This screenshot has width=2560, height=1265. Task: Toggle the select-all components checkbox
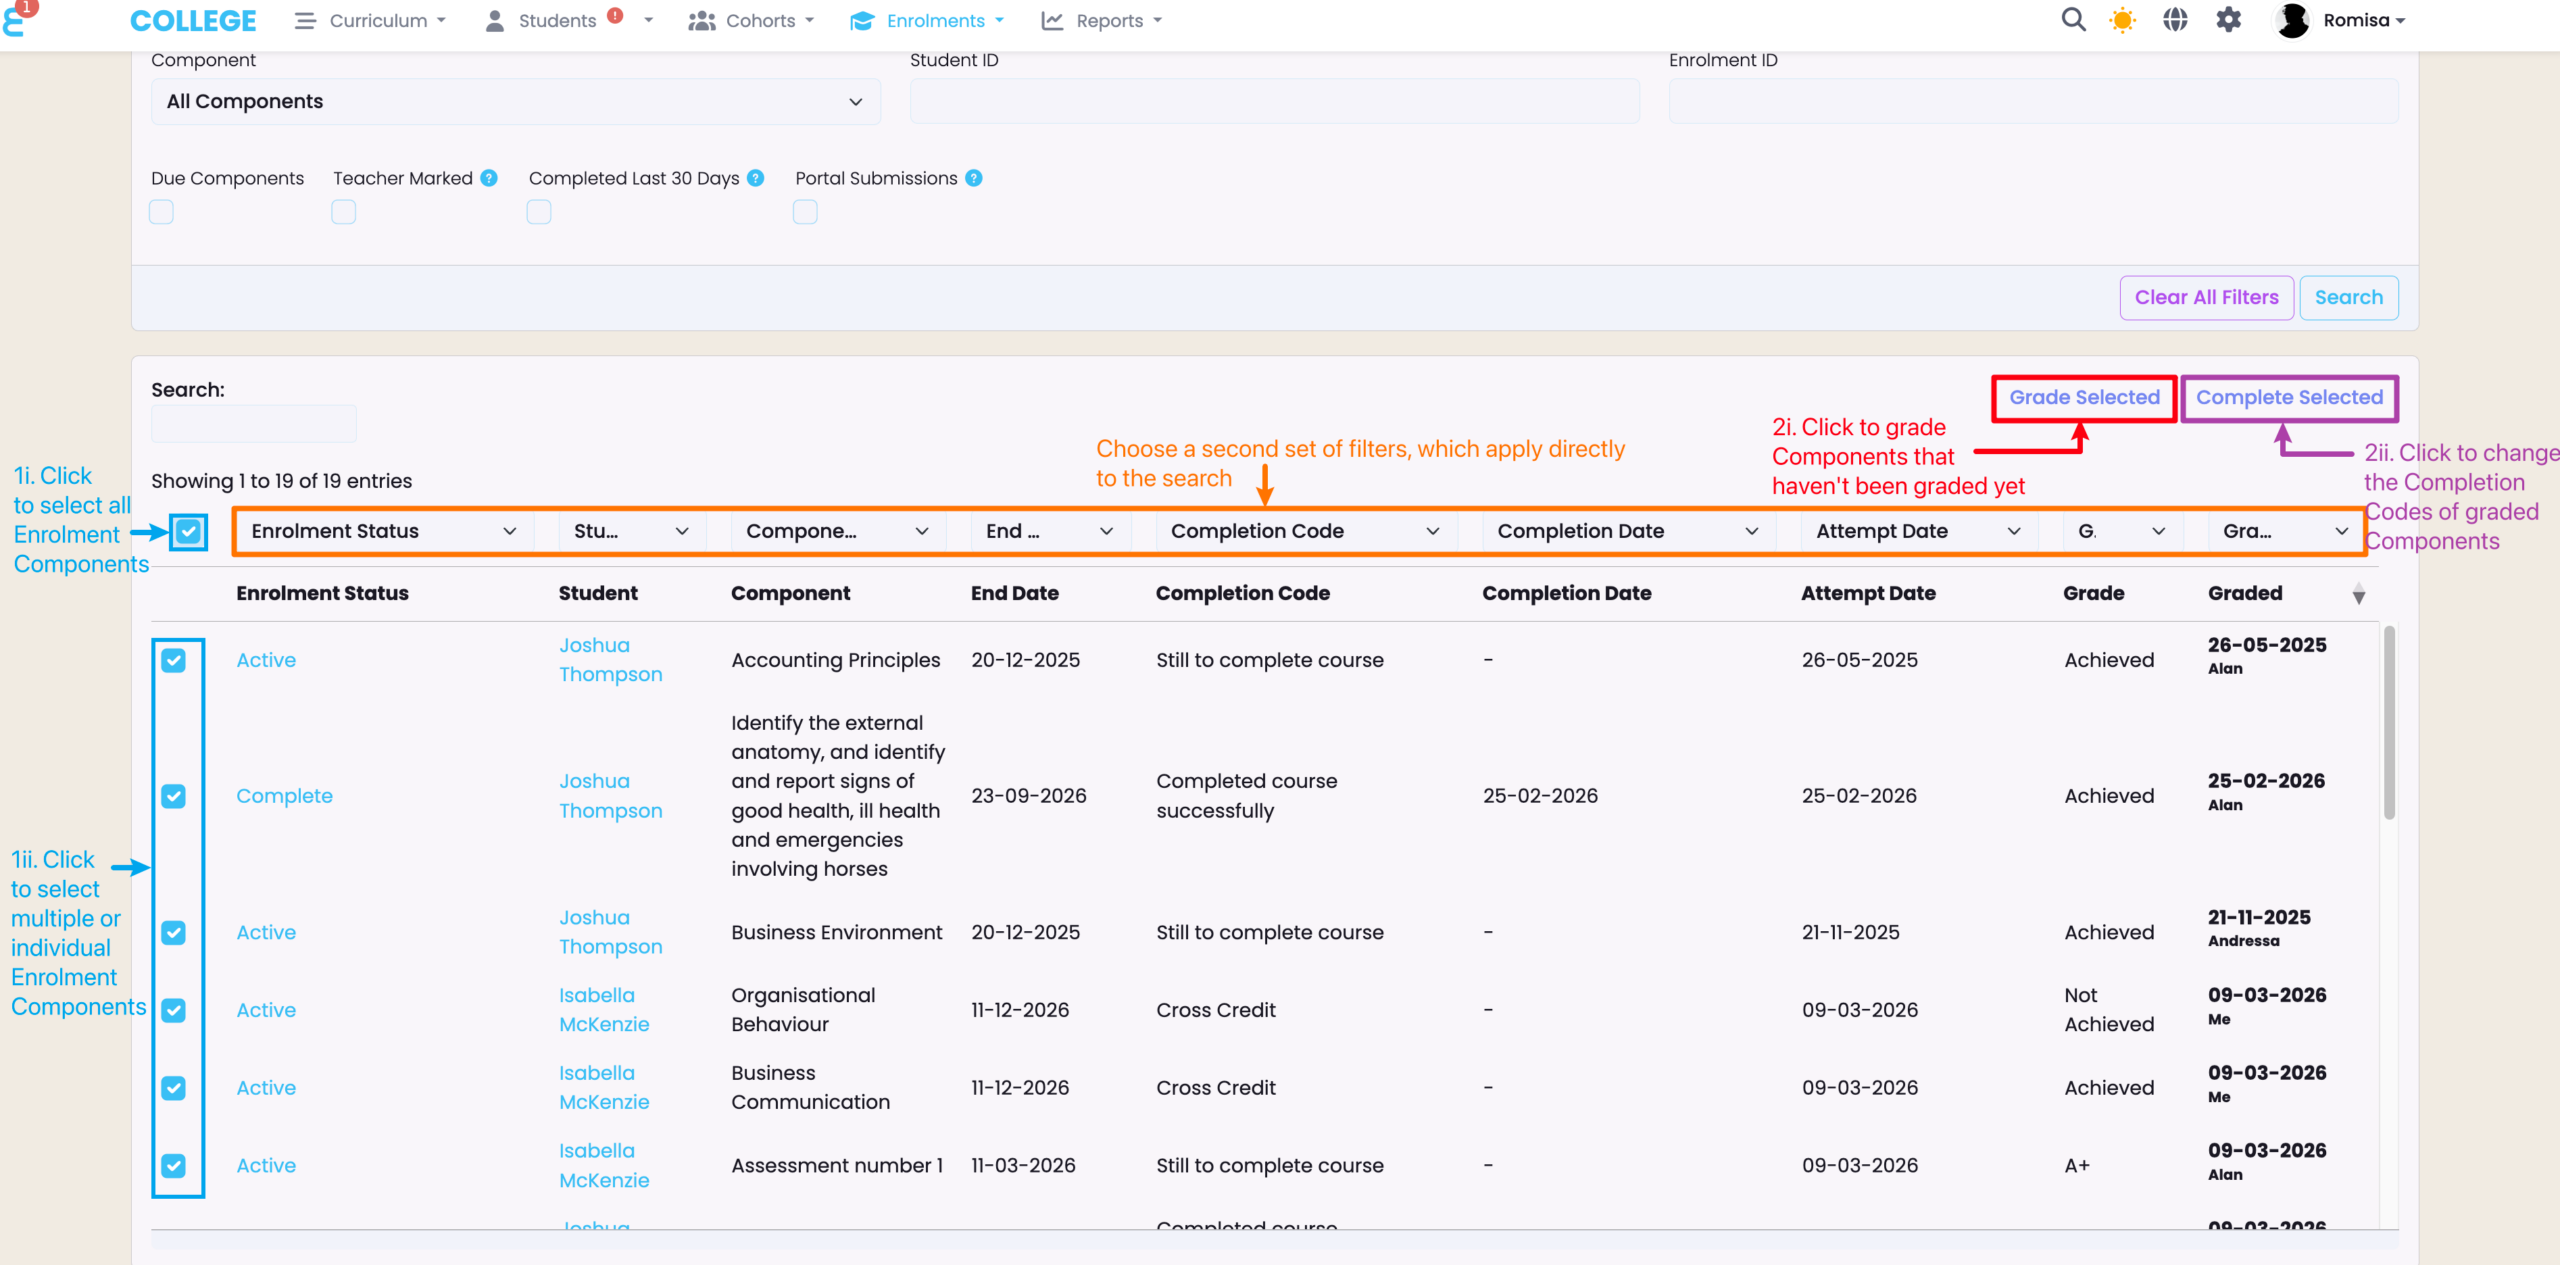(x=189, y=531)
